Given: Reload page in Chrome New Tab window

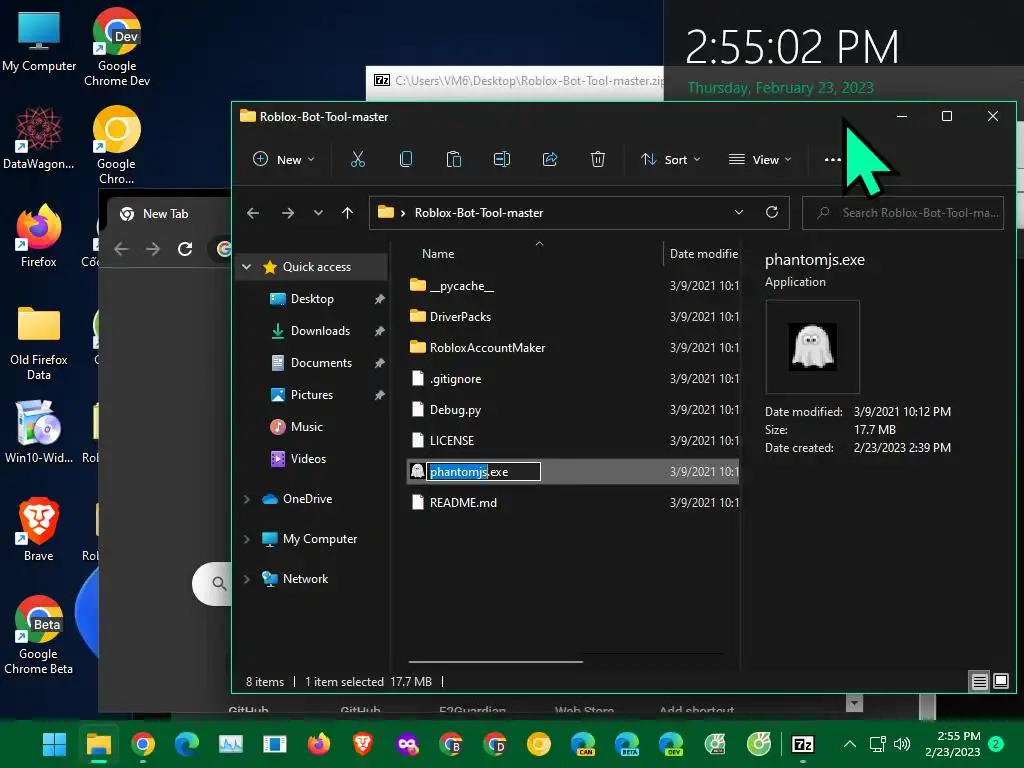Looking at the screenshot, I should click(x=185, y=249).
